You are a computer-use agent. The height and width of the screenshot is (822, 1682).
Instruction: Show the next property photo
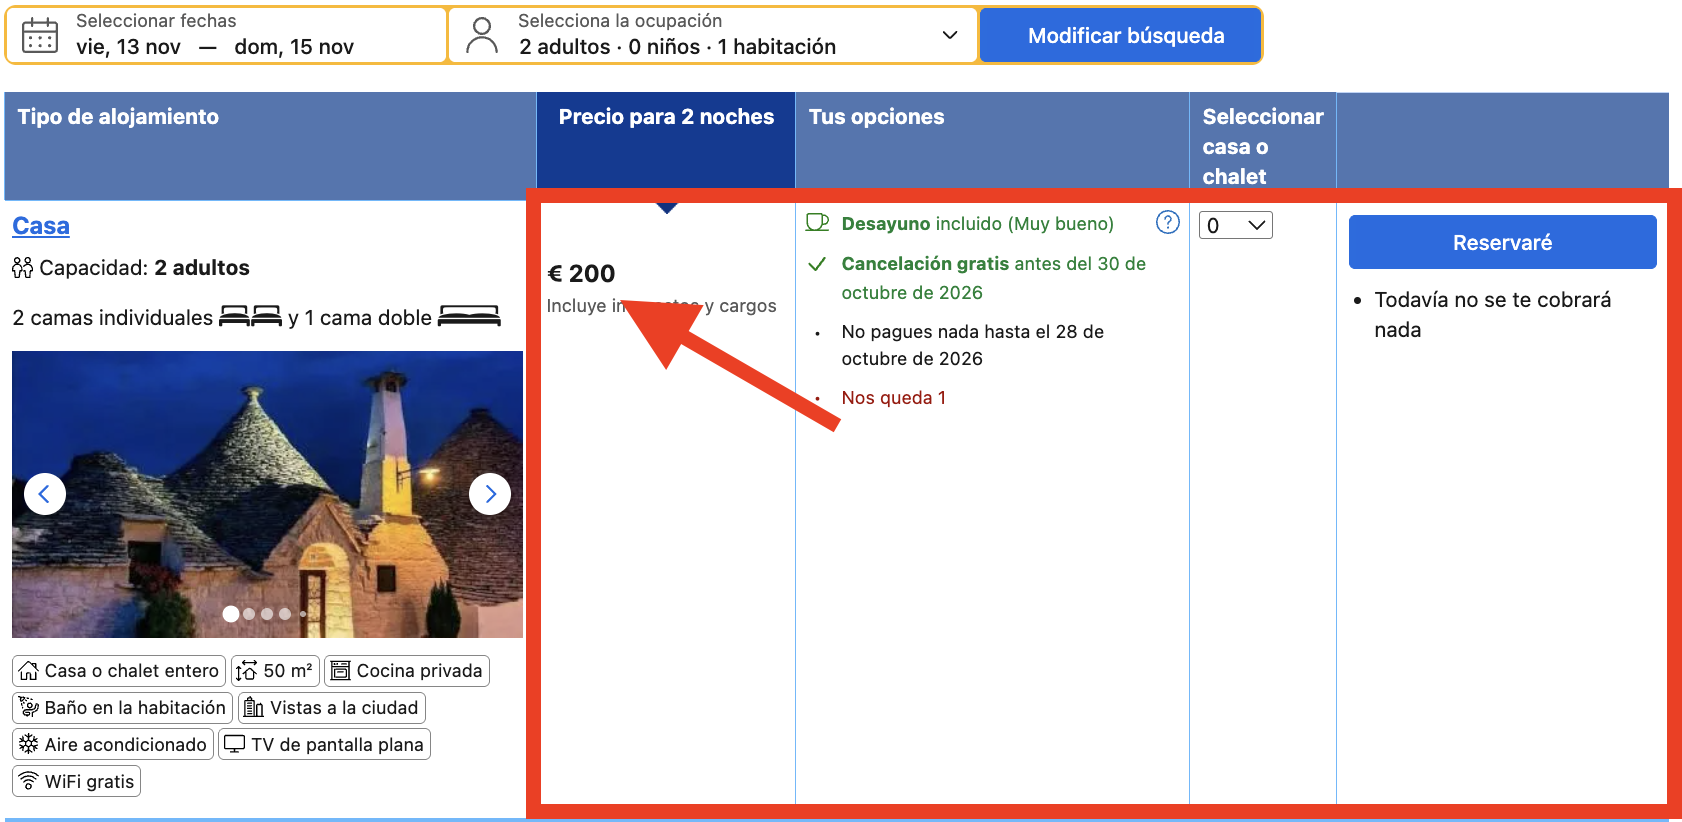pos(490,494)
